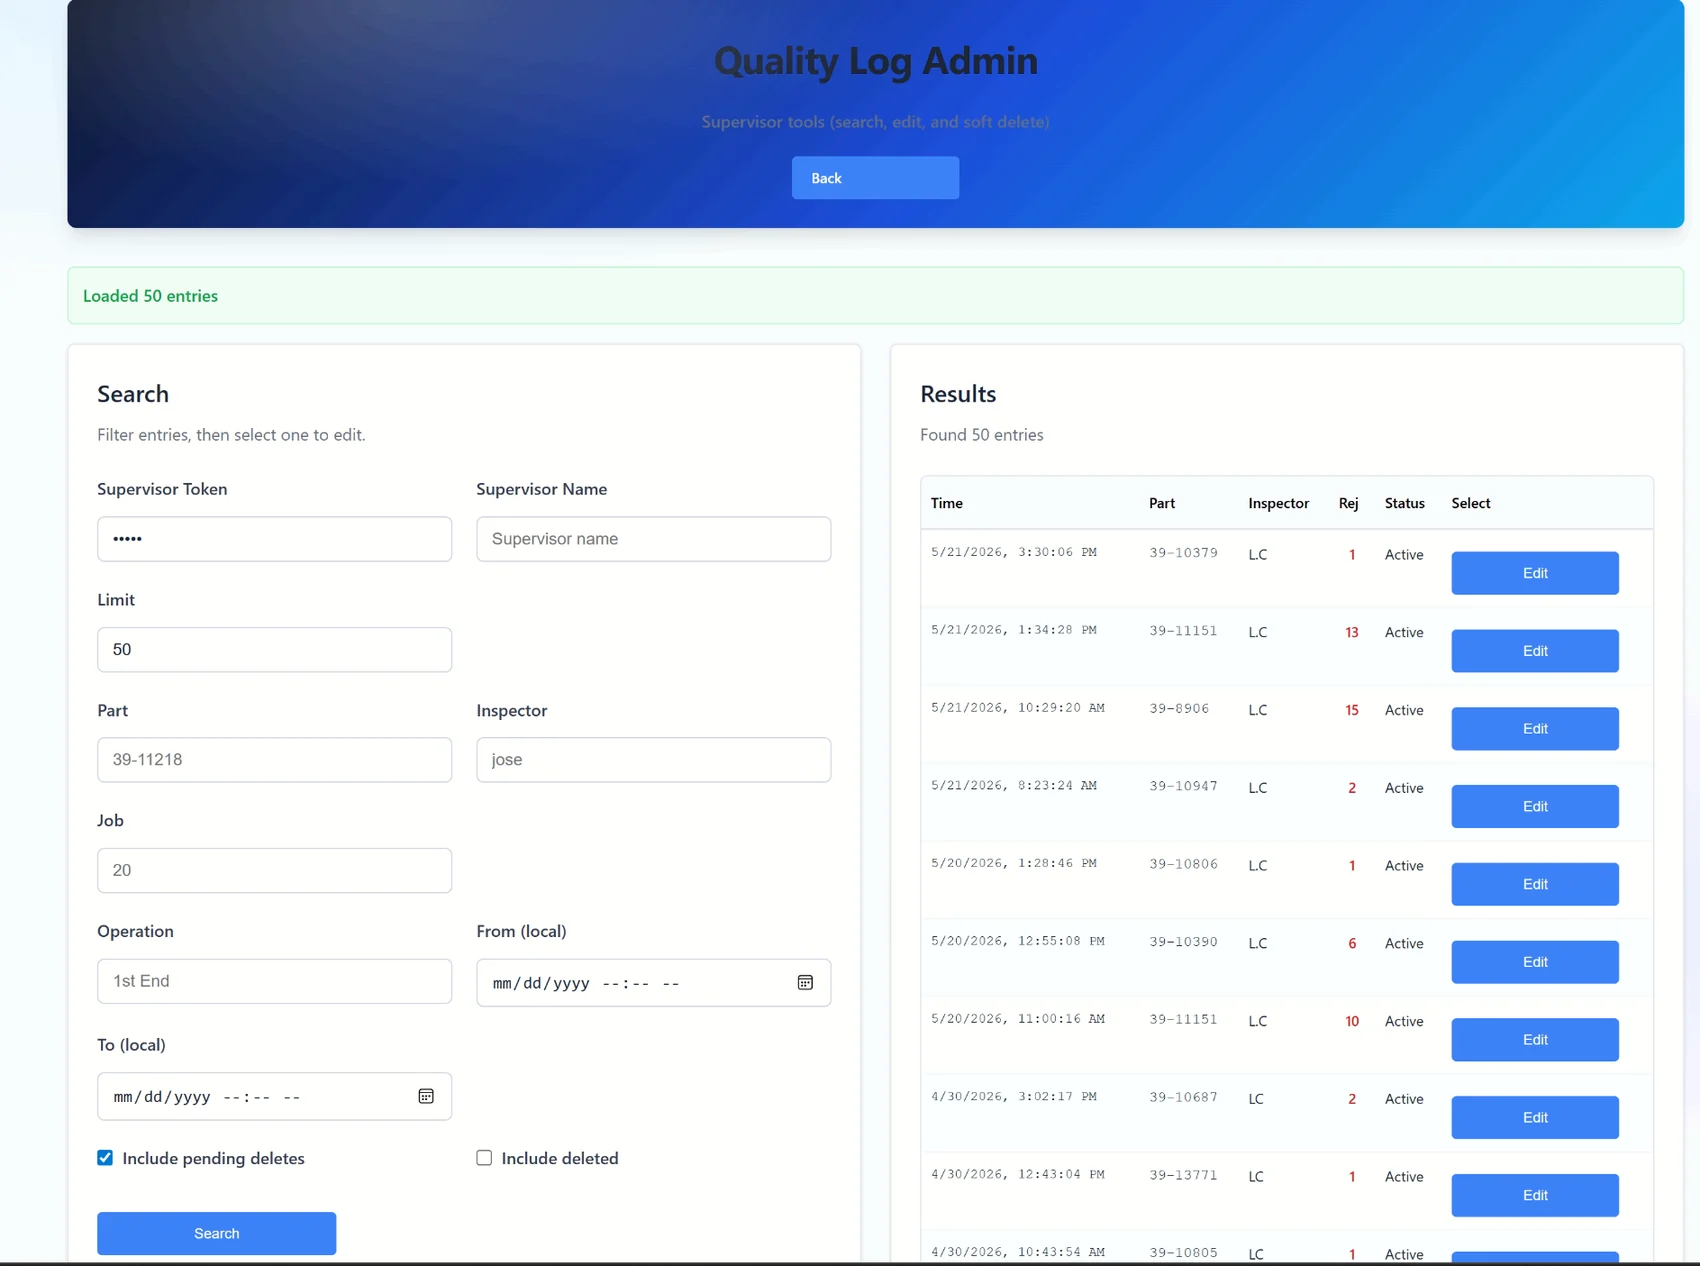1700x1266 pixels.
Task: Click the Loaded 50 entries message
Action: [x=150, y=296]
